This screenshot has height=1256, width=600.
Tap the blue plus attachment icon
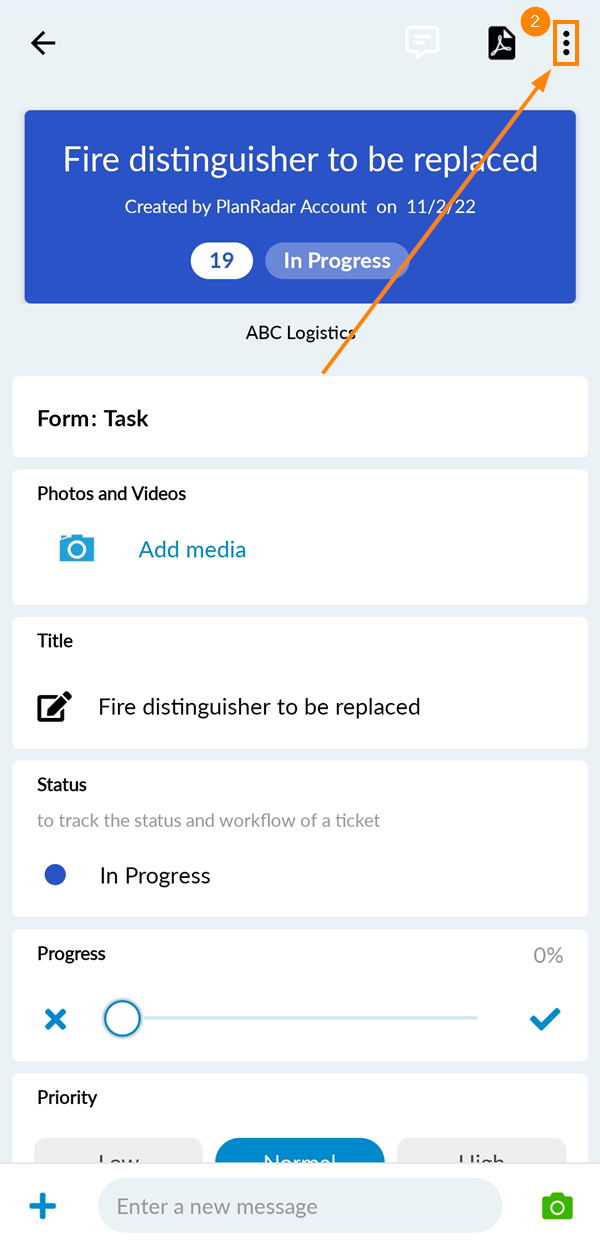point(43,1206)
